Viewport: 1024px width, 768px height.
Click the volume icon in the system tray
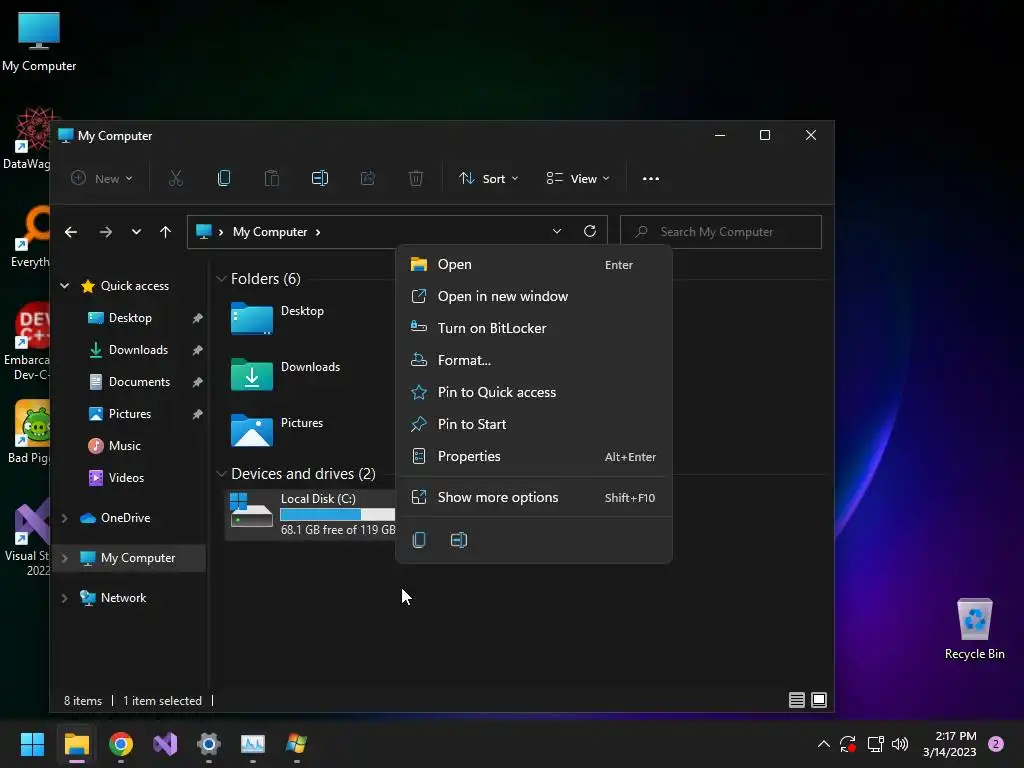point(900,744)
